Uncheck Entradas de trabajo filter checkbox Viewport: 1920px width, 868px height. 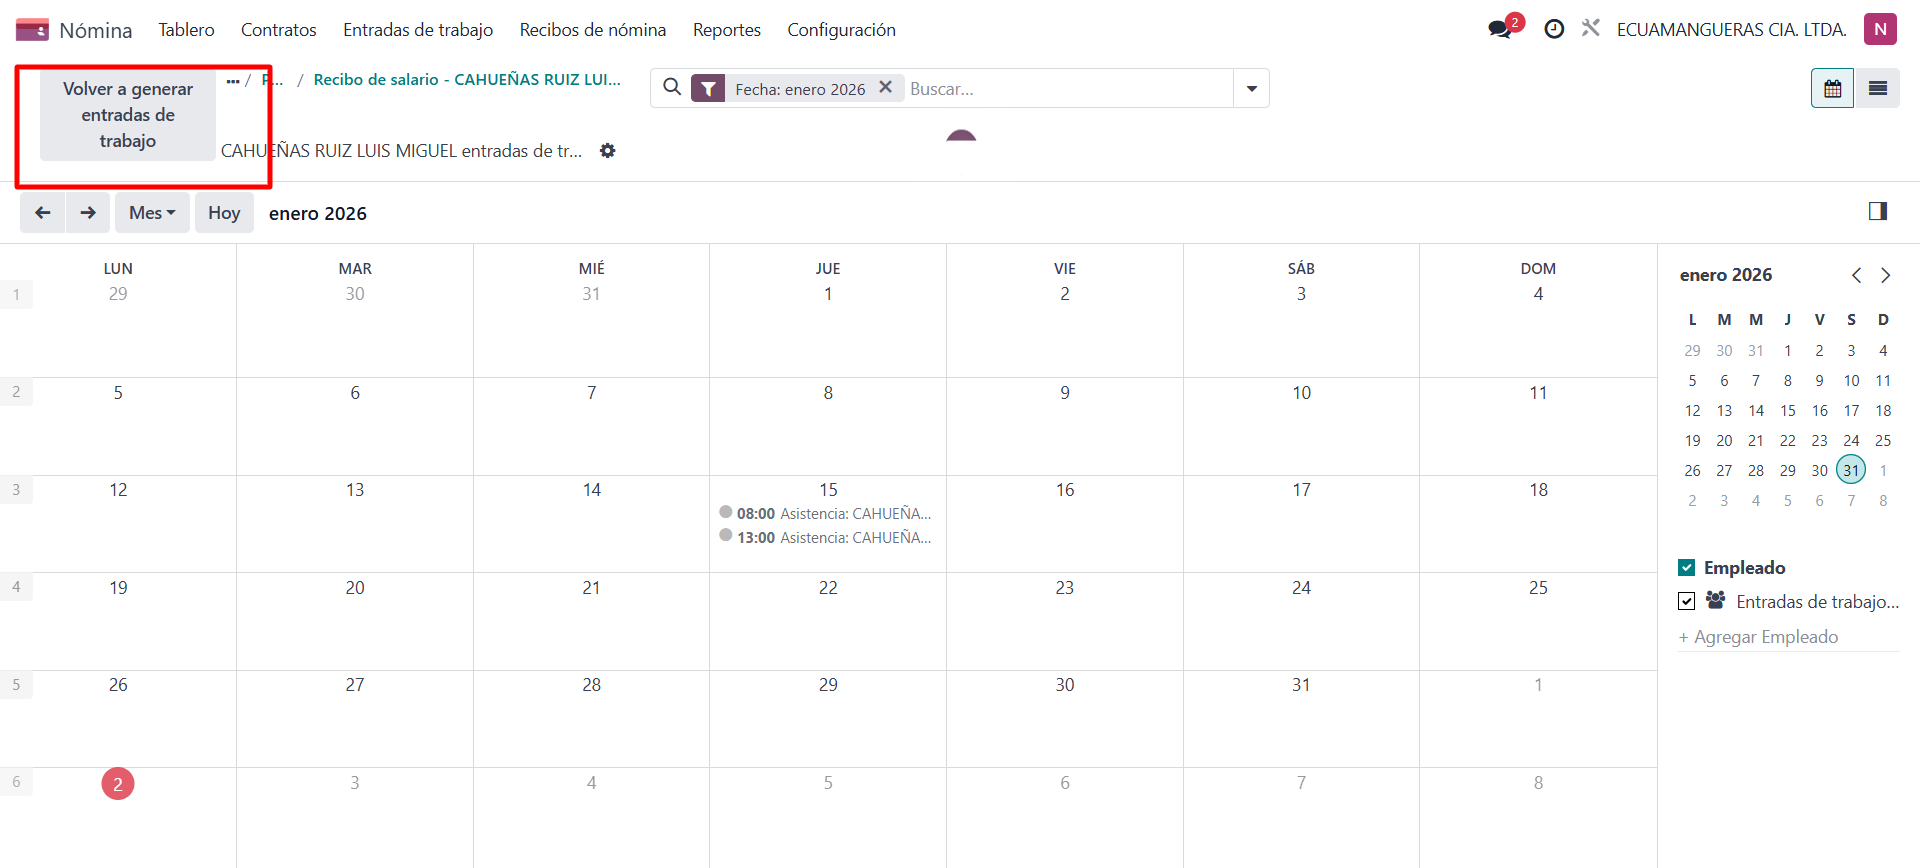[x=1687, y=601]
